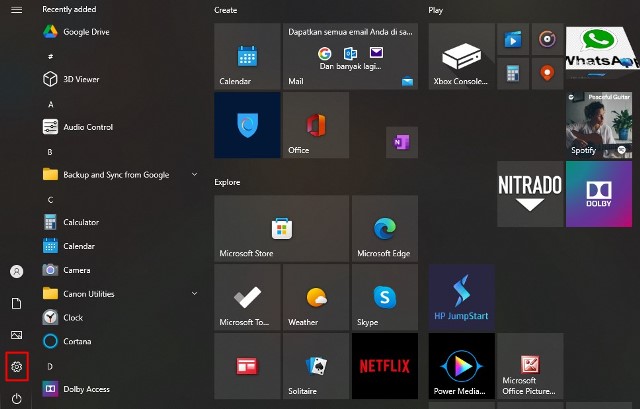Open the small Maps tile
The height and width of the screenshot is (409, 640).
(547, 73)
